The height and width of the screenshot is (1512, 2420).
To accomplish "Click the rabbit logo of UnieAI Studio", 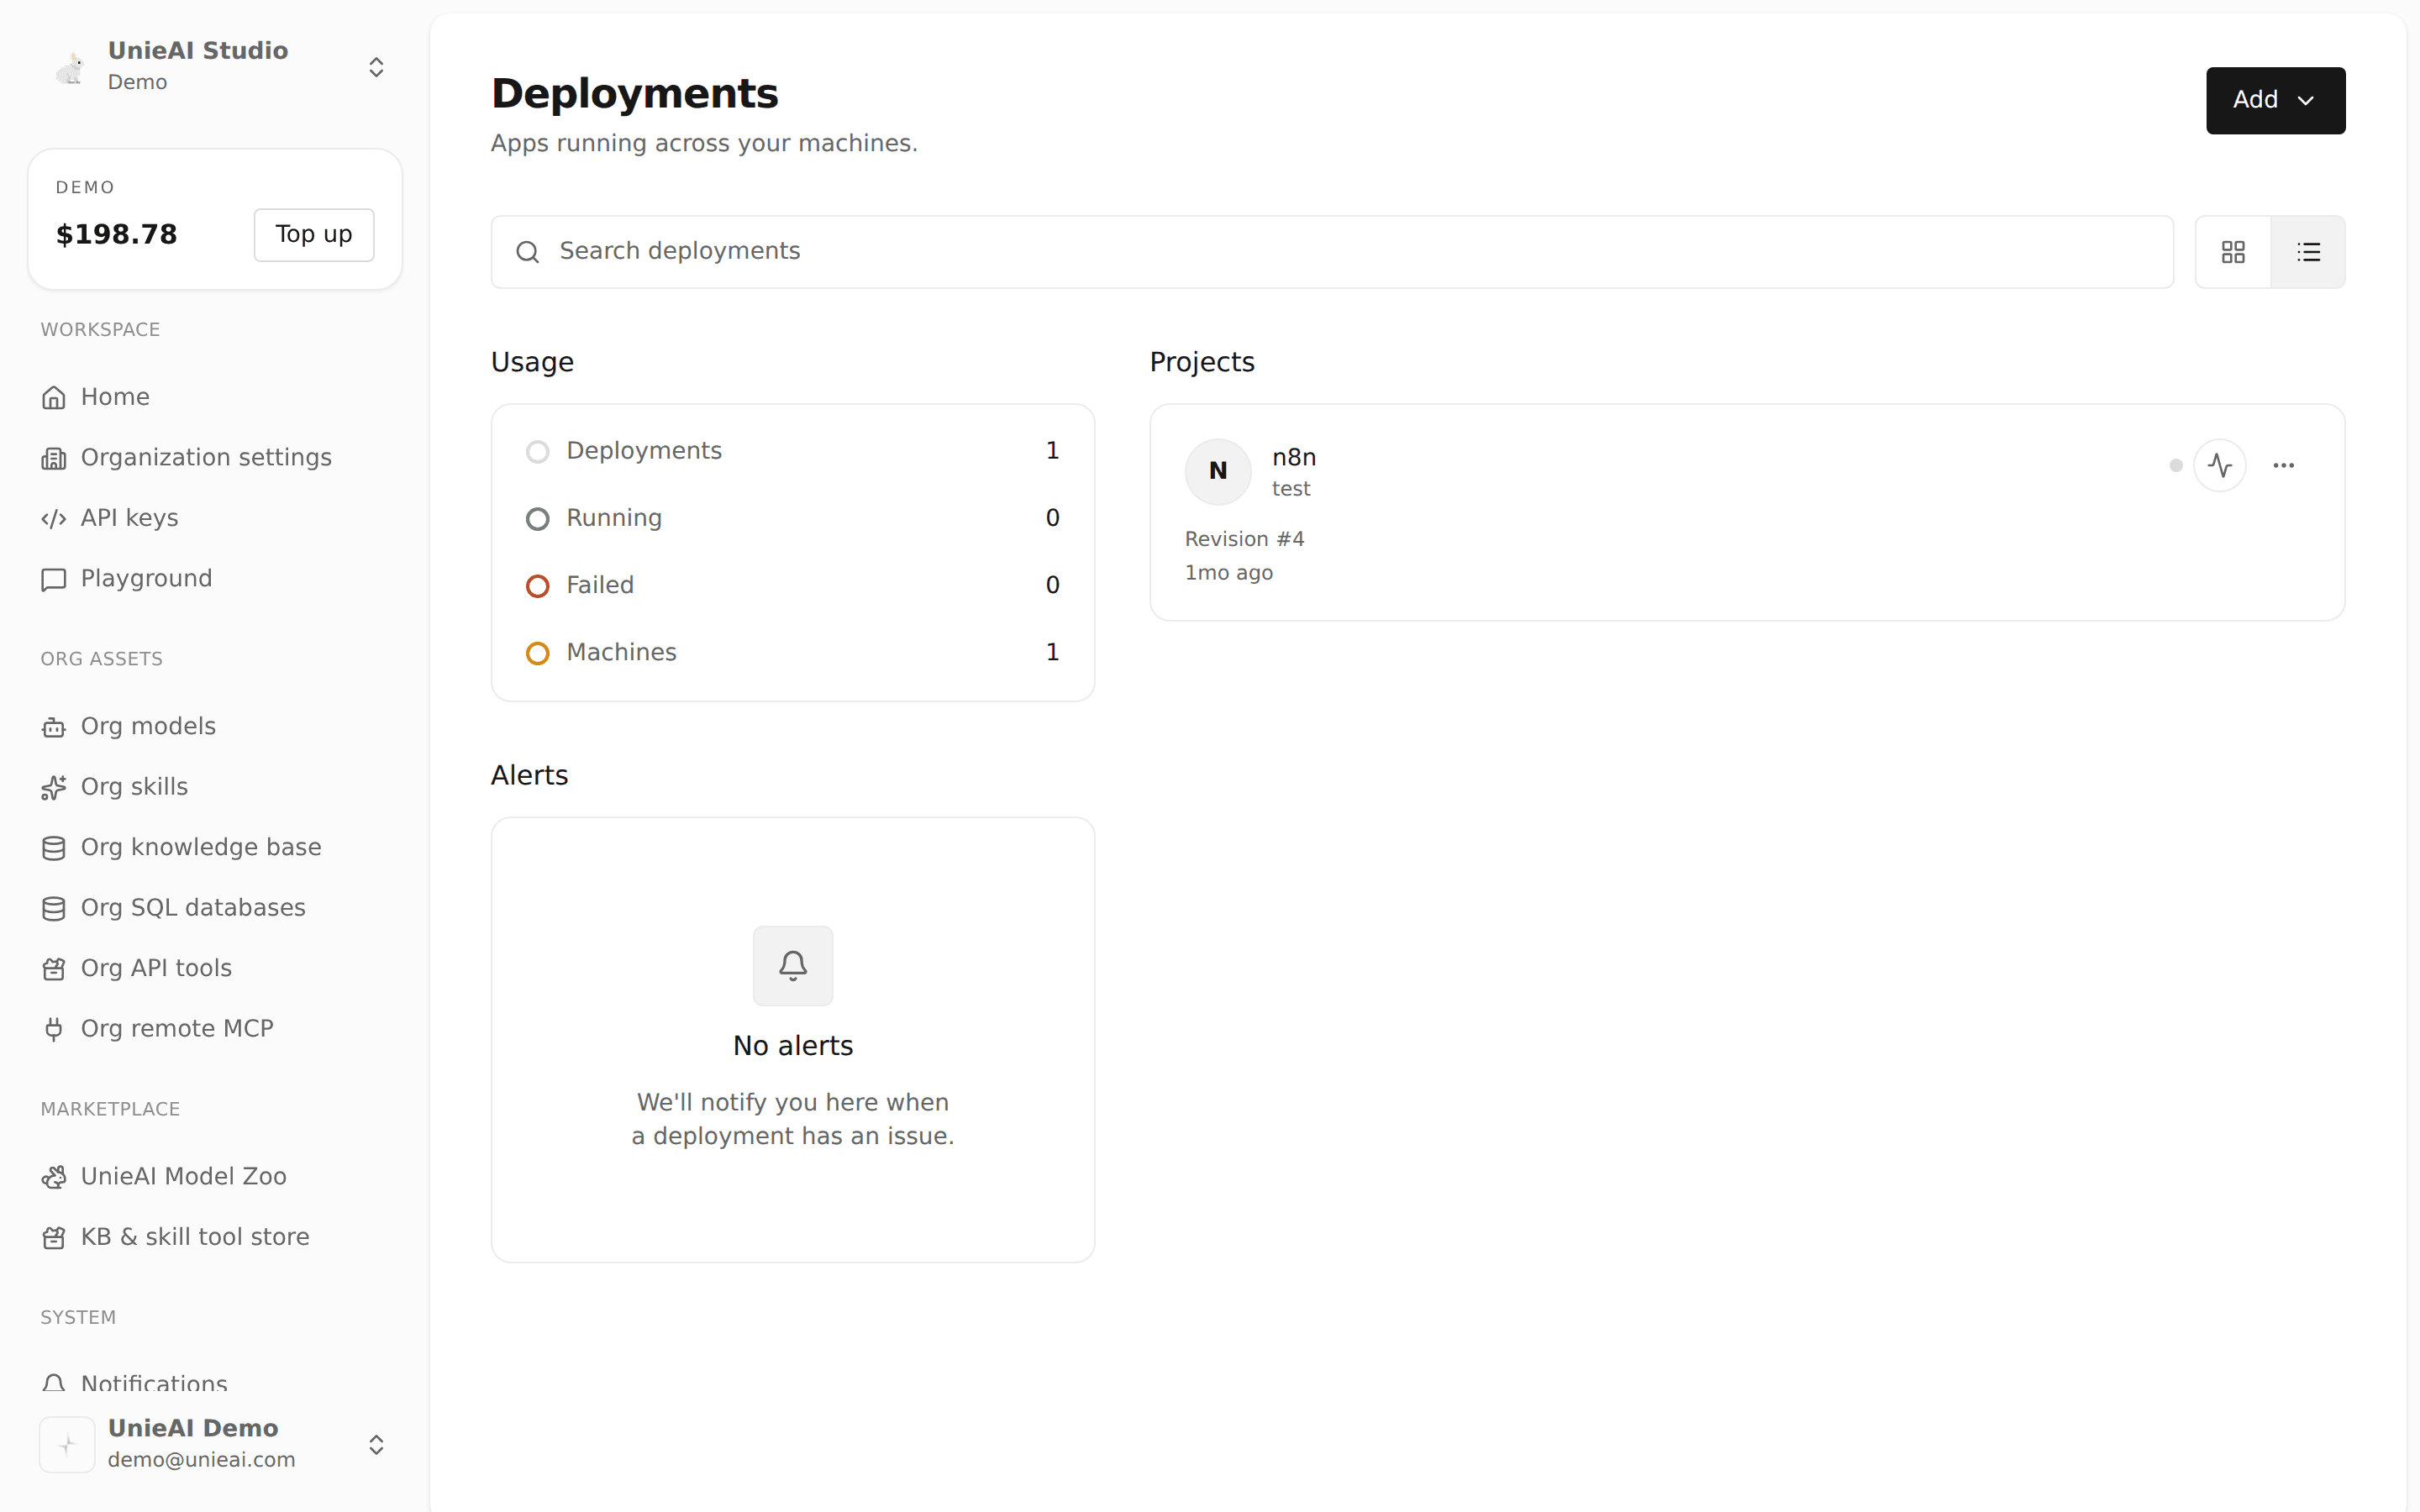I will (x=70, y=67).
